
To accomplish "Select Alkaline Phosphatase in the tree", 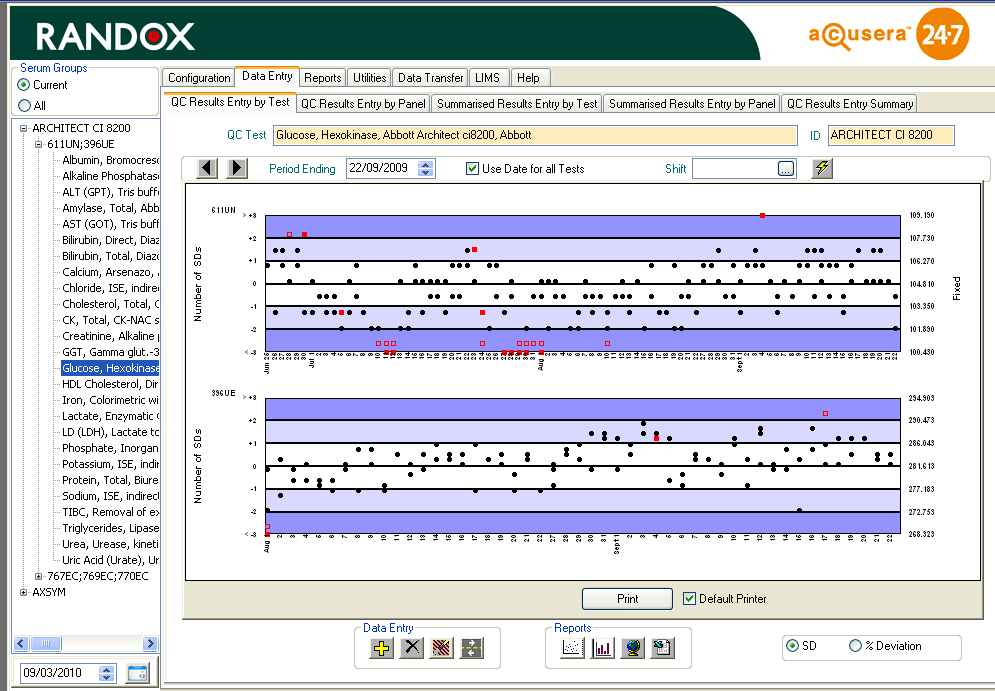I will [110, 176].
